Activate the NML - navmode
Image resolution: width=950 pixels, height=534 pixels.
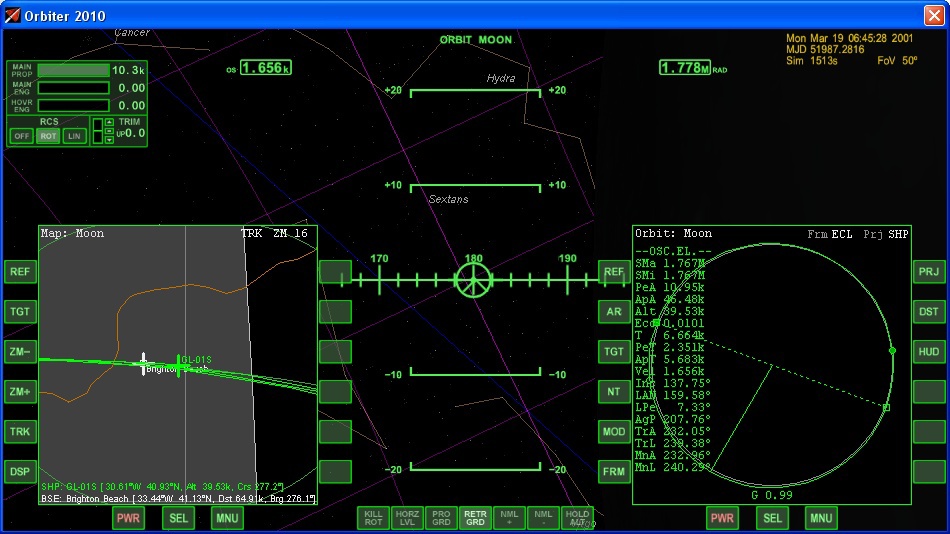[x=543, y=518]
